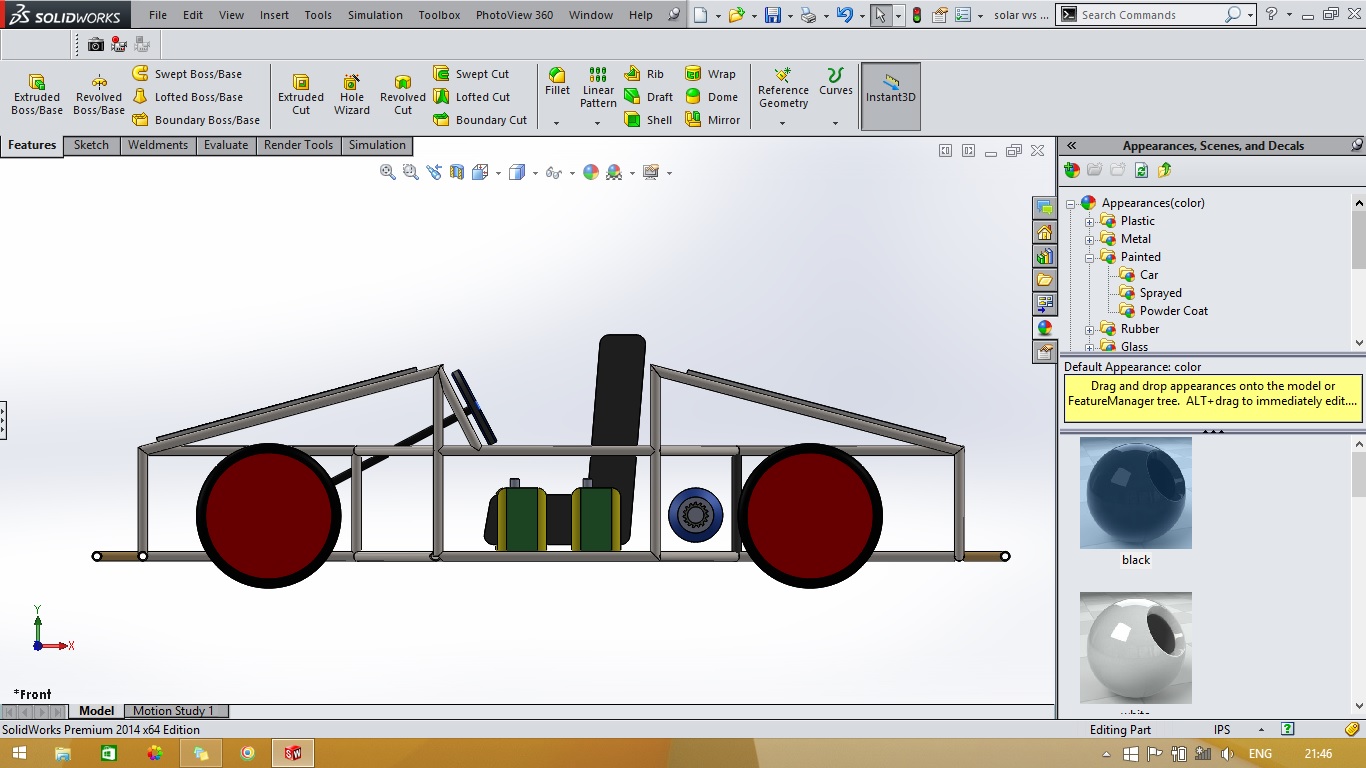Select Boundary Boss/Base feature

pyautogui.click(x=196, y=120)
